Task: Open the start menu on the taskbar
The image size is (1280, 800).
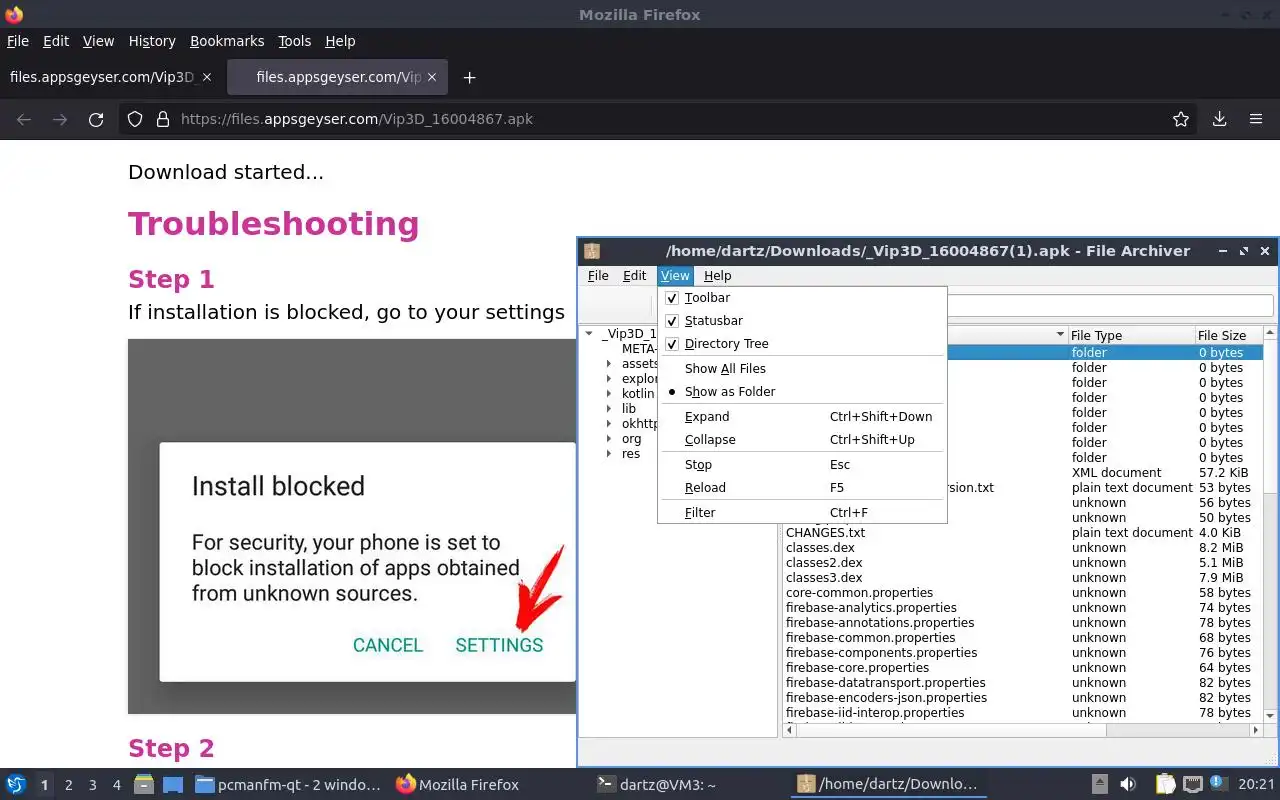Action: point(16,785)
